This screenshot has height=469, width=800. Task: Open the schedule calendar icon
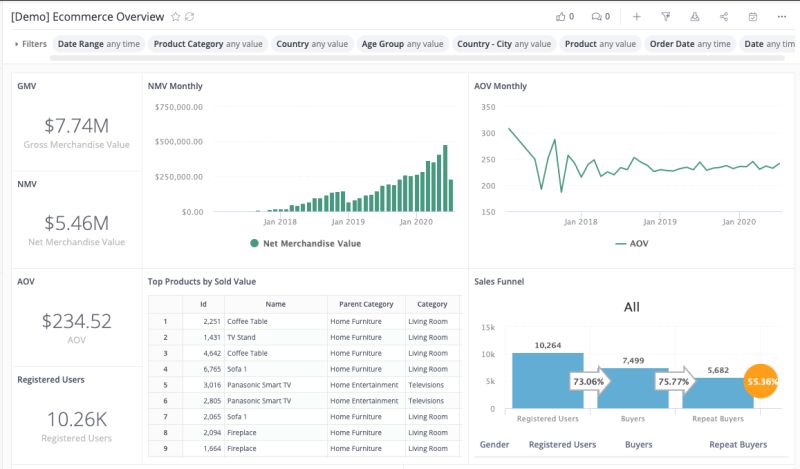753,17
